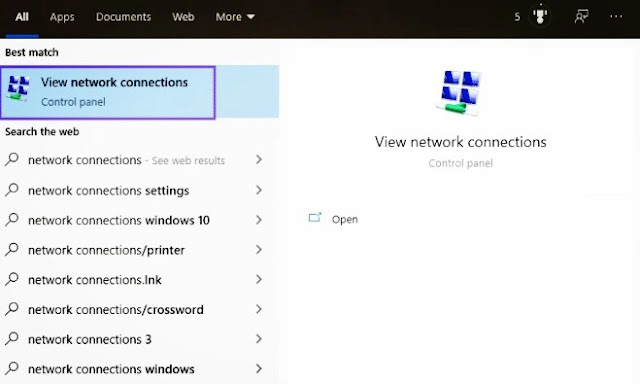The height and width of the screenshot is (384, 640).
Task: Open the rewards trophy icon
Action: click(x=540, y=16)
